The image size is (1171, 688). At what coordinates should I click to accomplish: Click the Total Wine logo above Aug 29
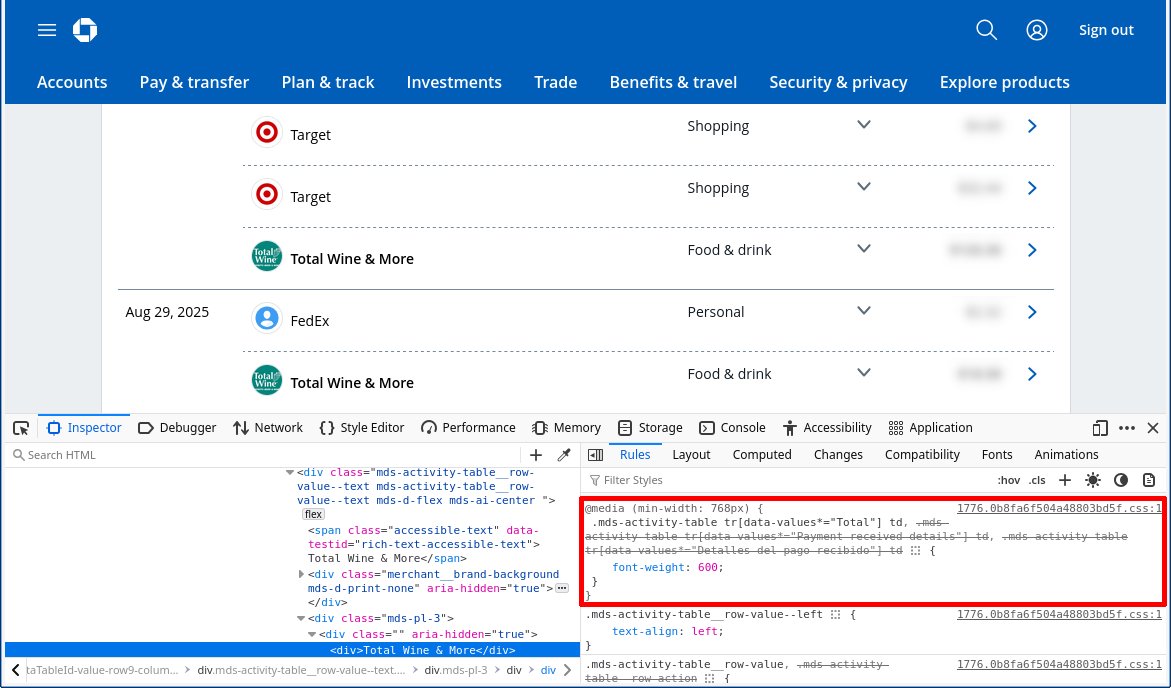[267, 256]
